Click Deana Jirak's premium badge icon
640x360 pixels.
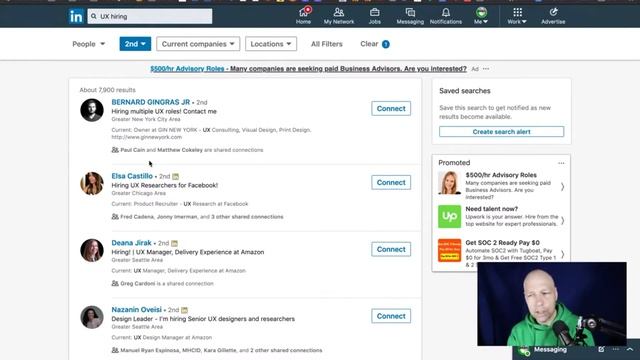174,243
